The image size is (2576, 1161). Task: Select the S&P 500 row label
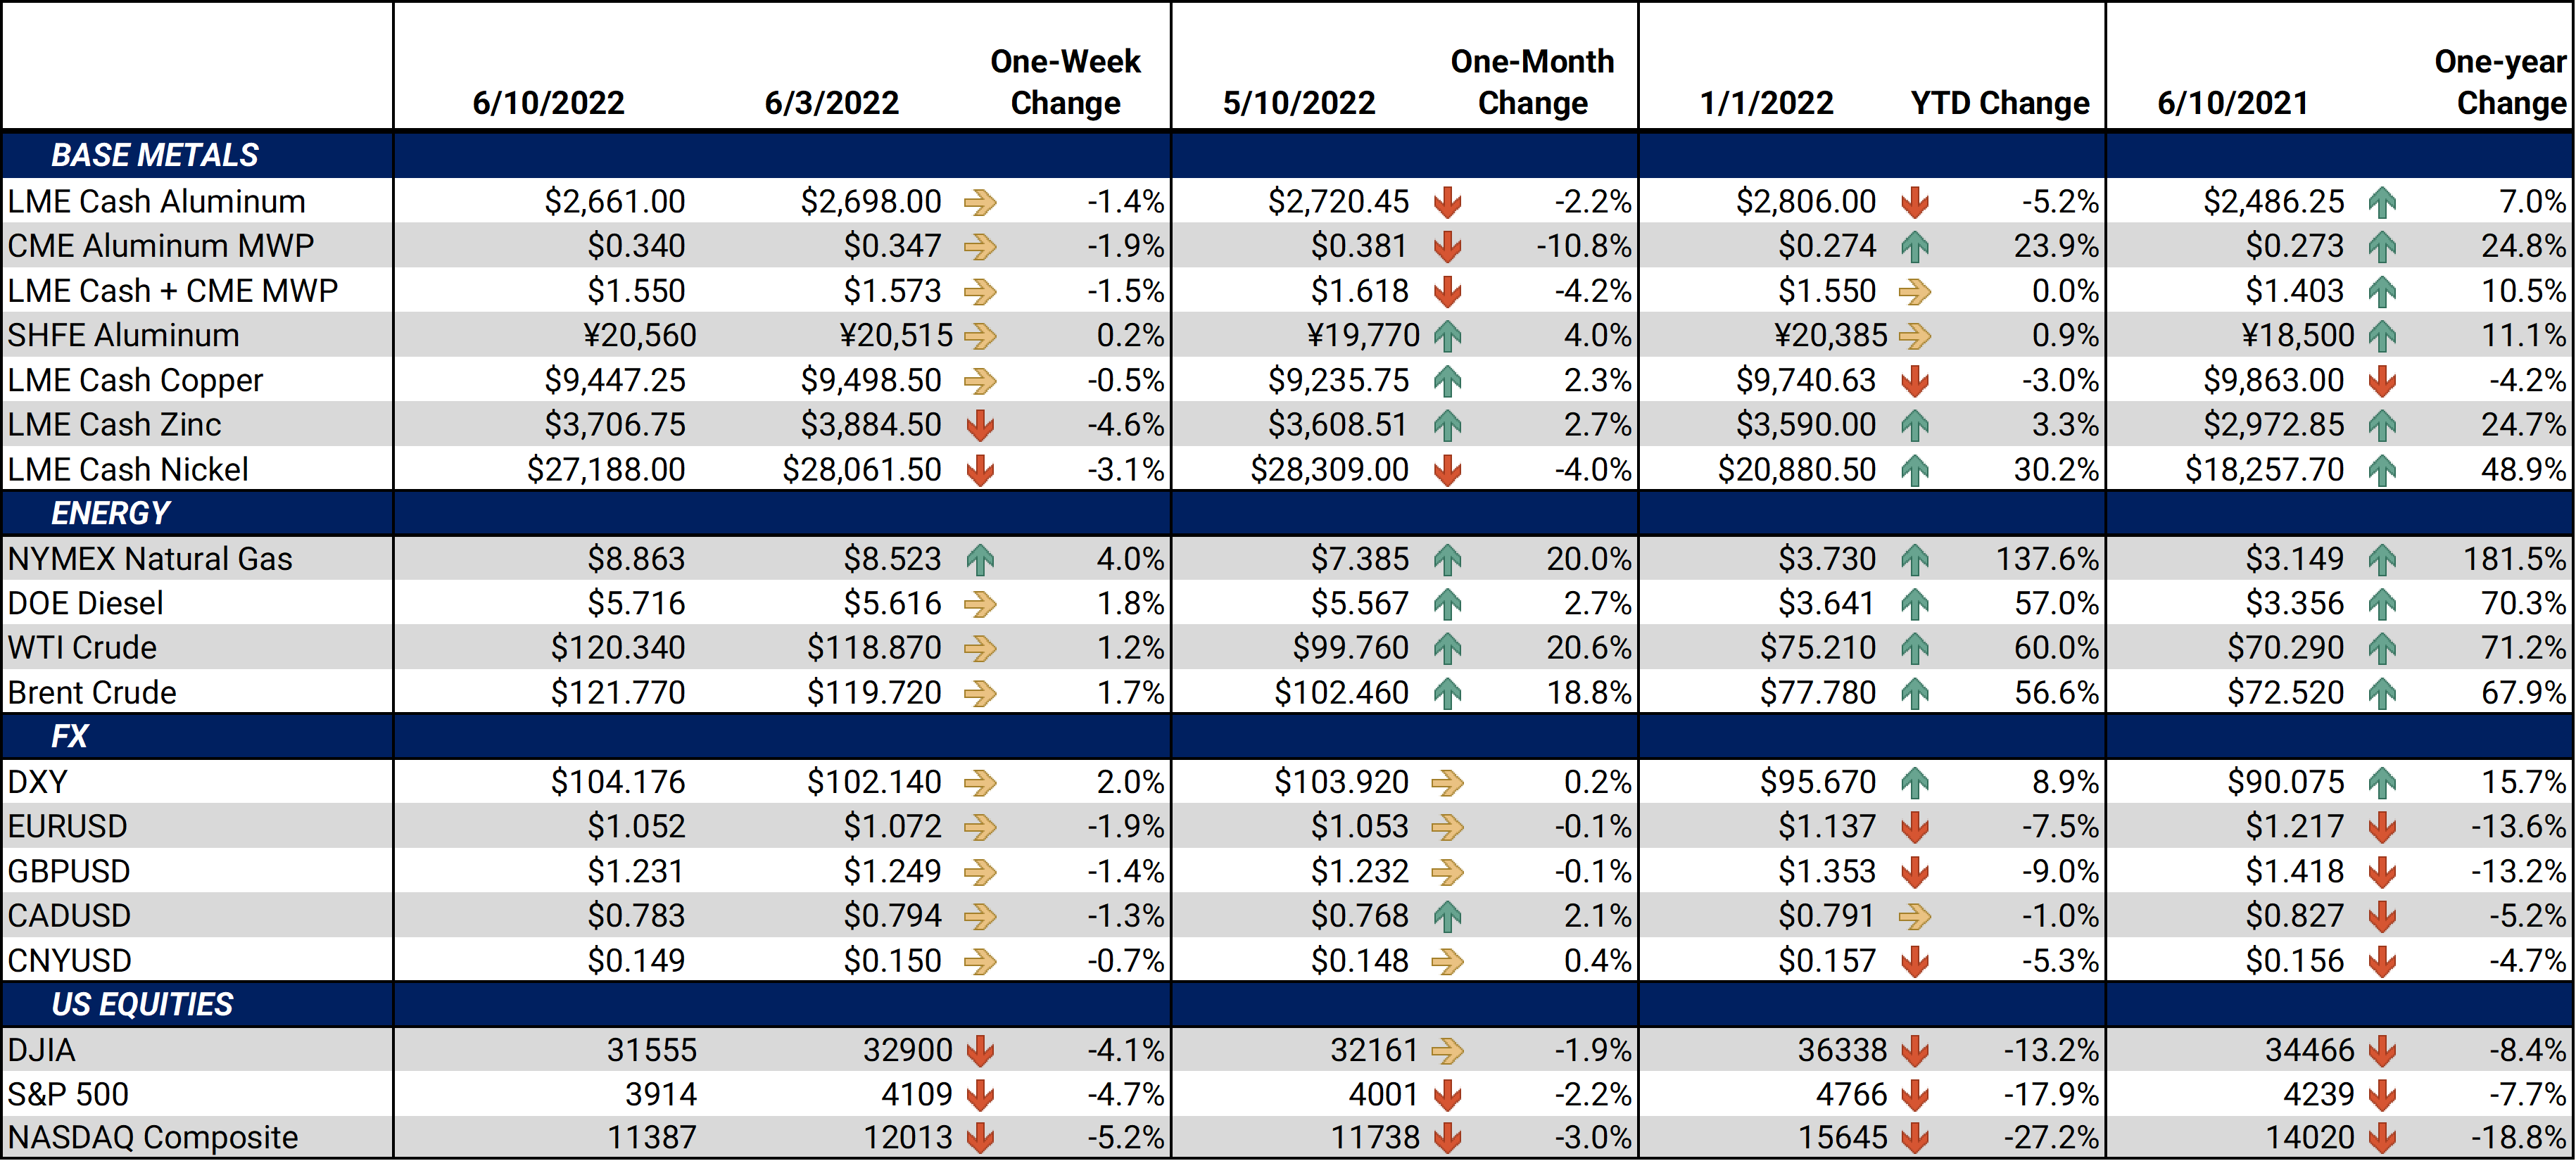point(68,1095)
